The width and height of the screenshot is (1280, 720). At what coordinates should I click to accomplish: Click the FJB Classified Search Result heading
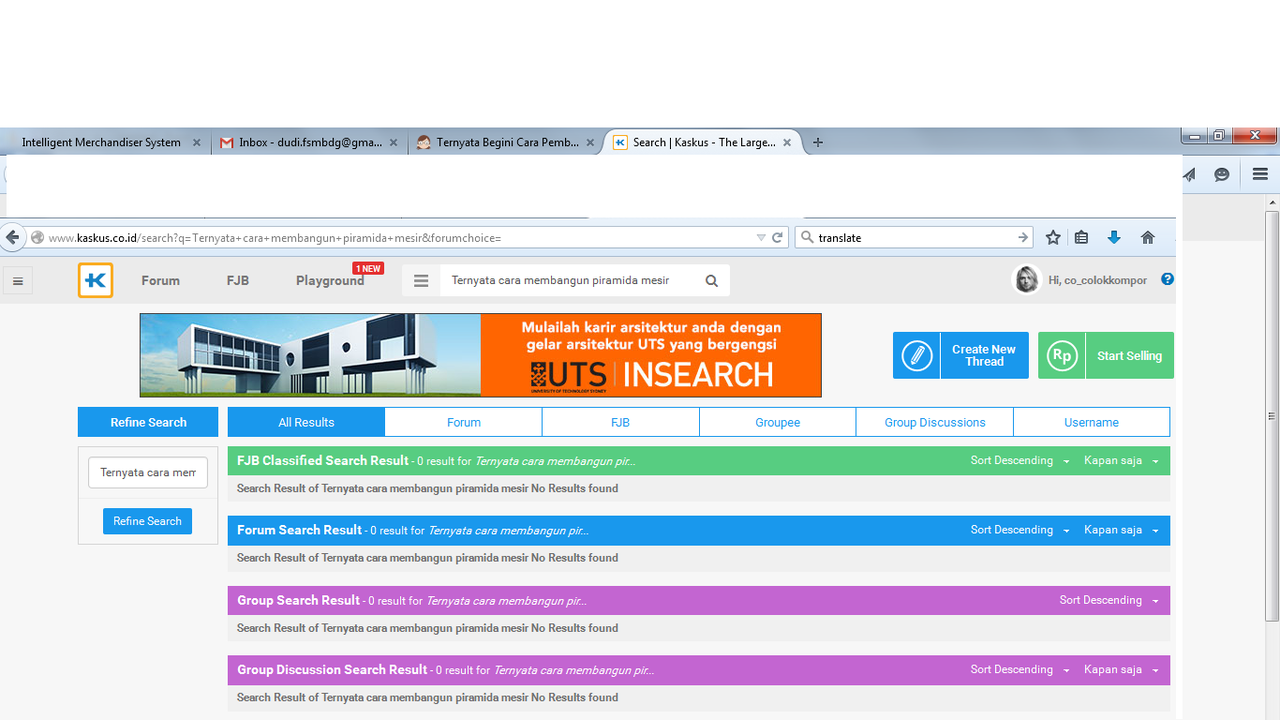[x=323, y=461]
